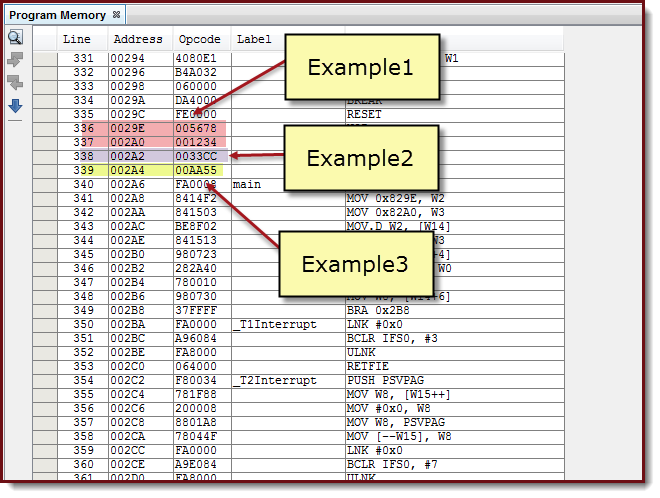Click the blue down arrow icon
Image resolution: width=660 pixels, height=498 pixels.
click(15, 104)
